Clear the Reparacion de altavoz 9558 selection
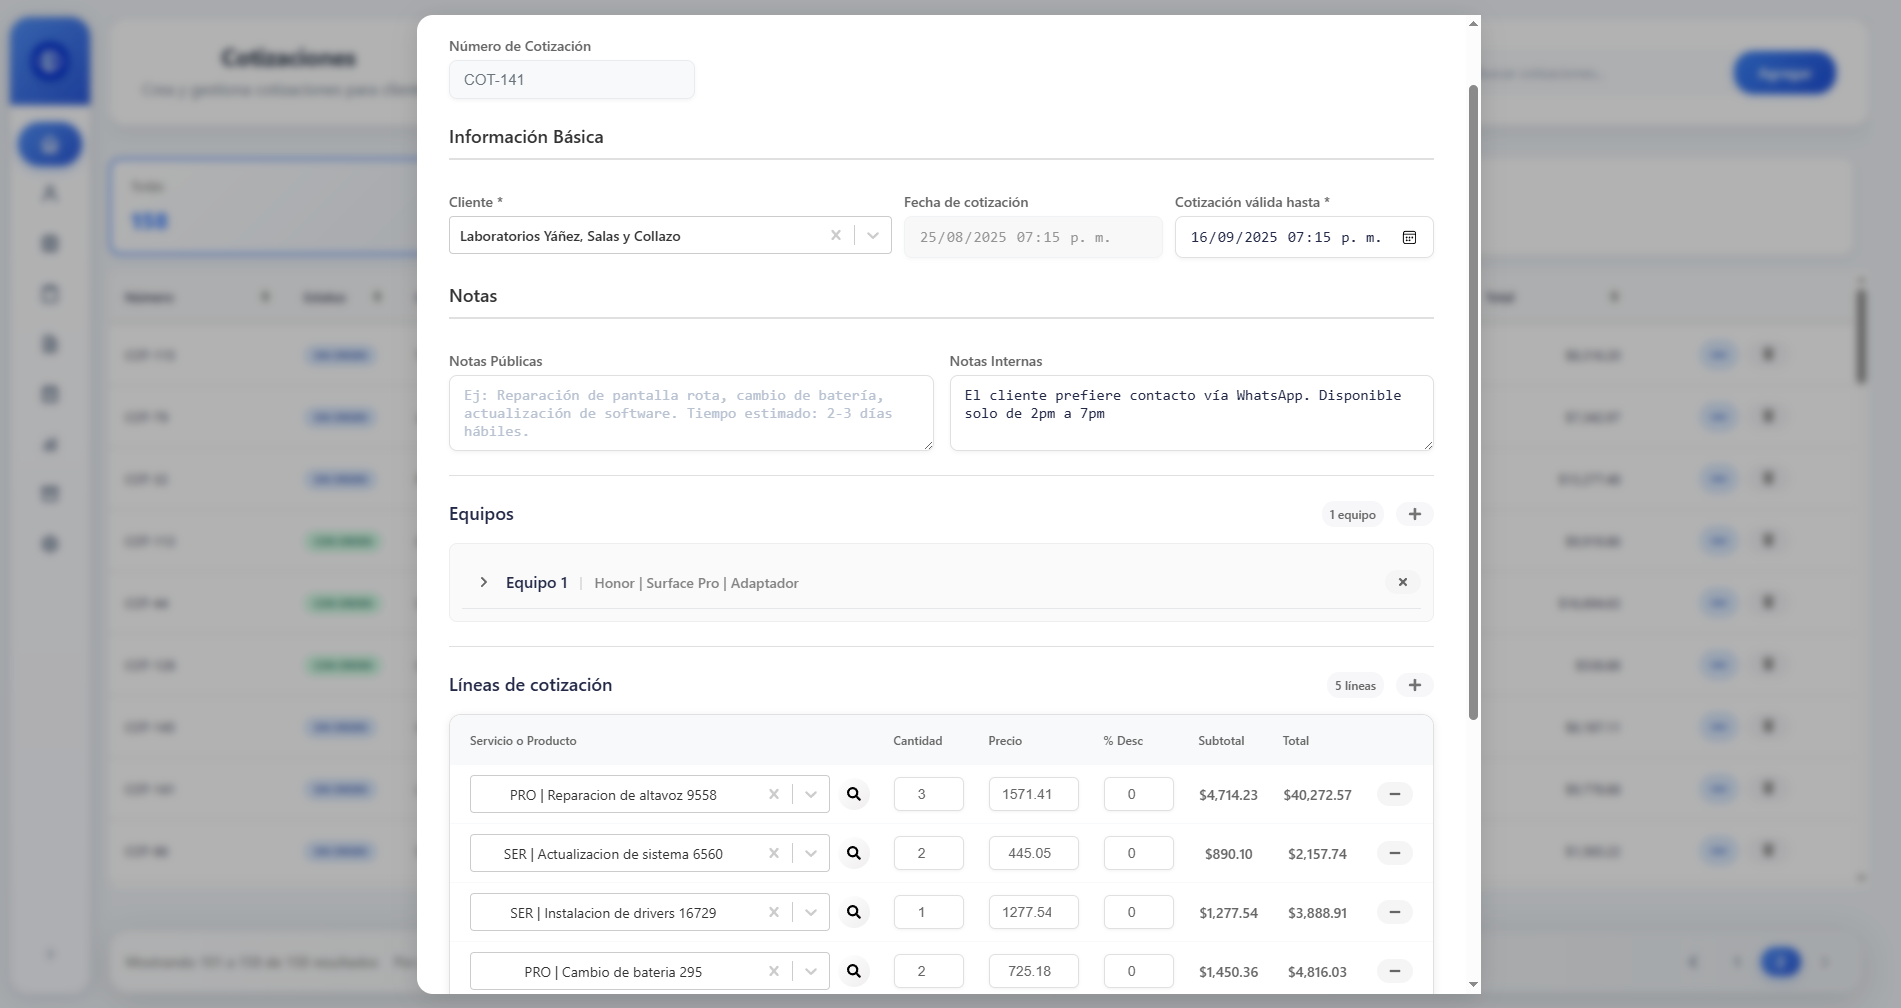Image resolution: width=1901 pixels, height=1008 pixels. click(774, 794)
